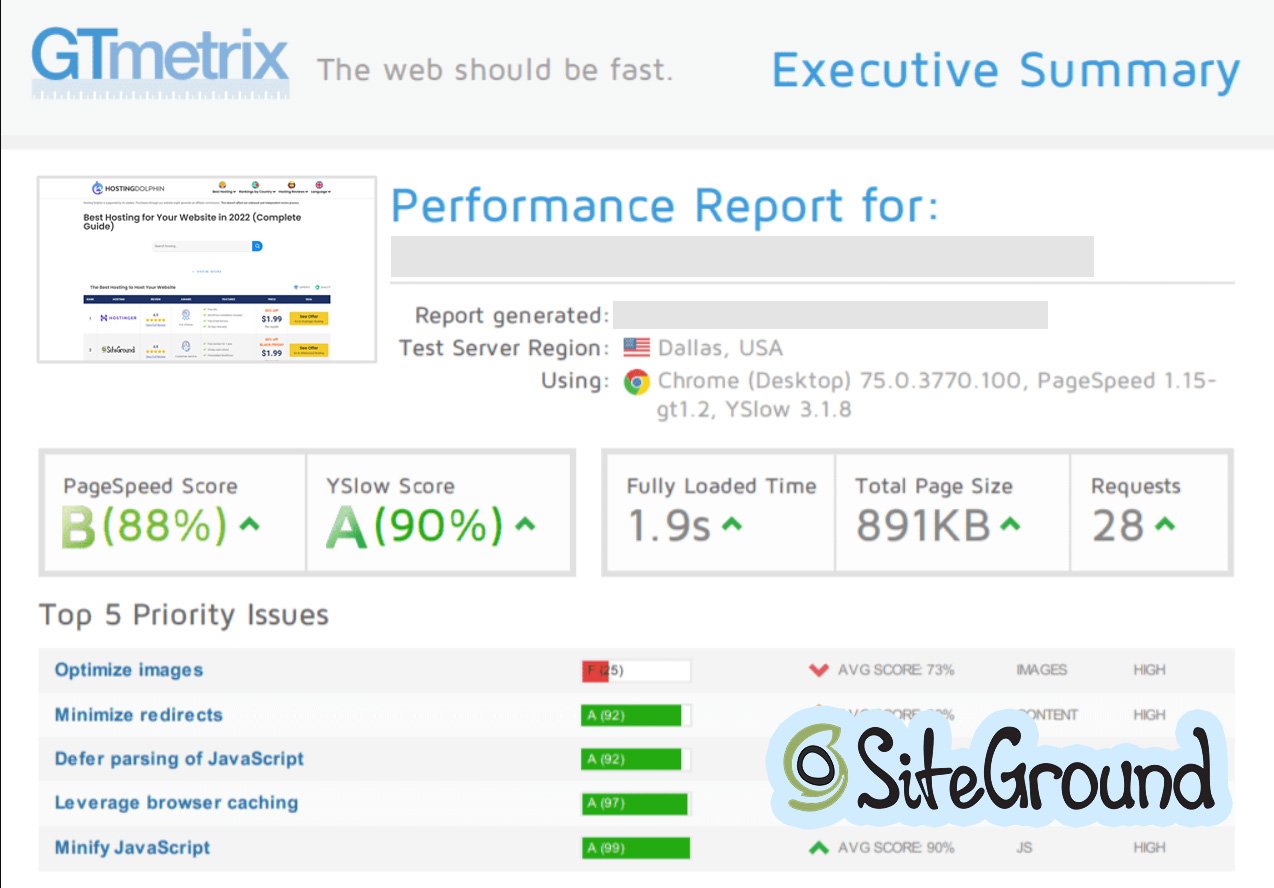Click the A (99) score bar
The height and width of the screenshot is (888, 1274).
(636, 848)
